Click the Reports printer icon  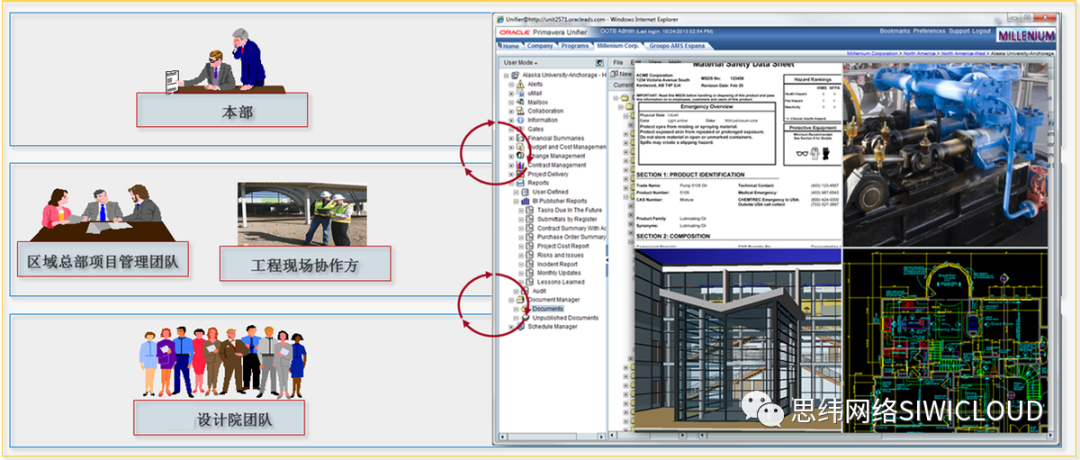(x=520, y=183)
